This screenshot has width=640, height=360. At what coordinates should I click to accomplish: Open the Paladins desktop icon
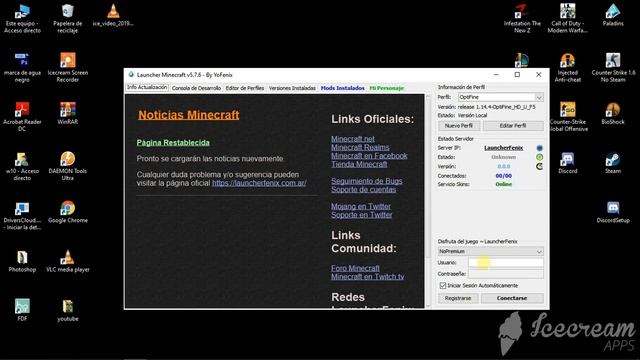(x=613, y=16)
